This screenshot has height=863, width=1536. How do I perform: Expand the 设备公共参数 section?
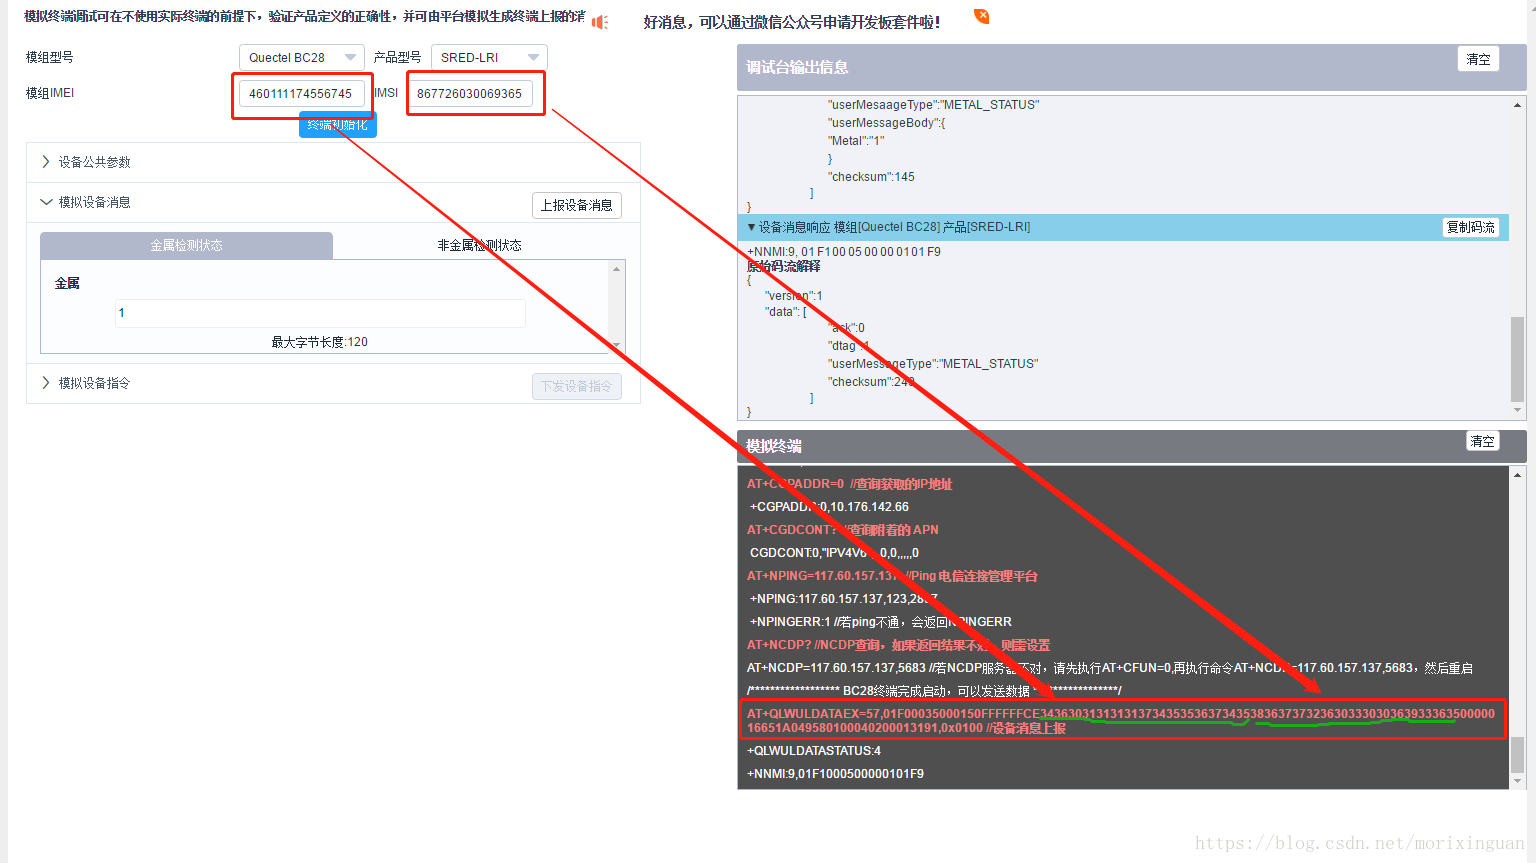[333, 162]
